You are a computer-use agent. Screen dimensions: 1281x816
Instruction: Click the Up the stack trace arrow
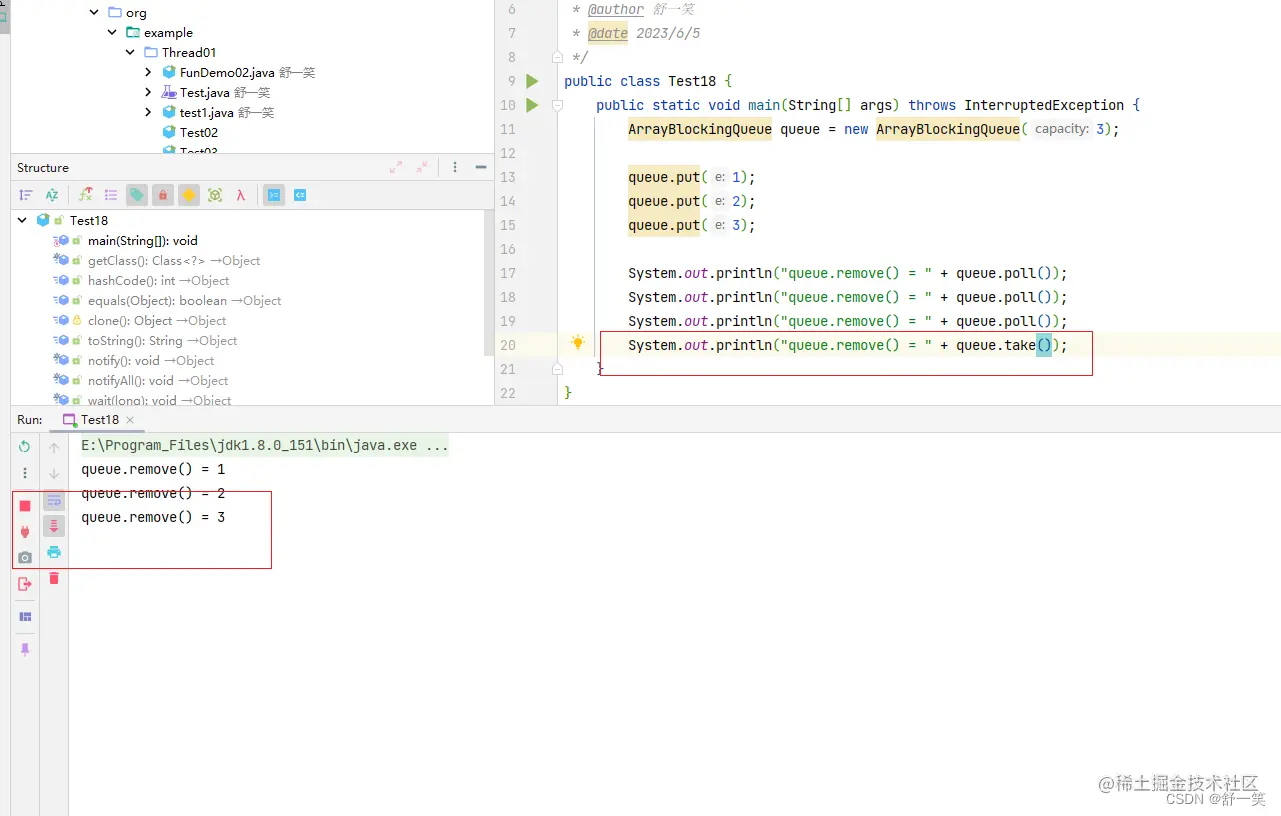click(x=54, y=448)
